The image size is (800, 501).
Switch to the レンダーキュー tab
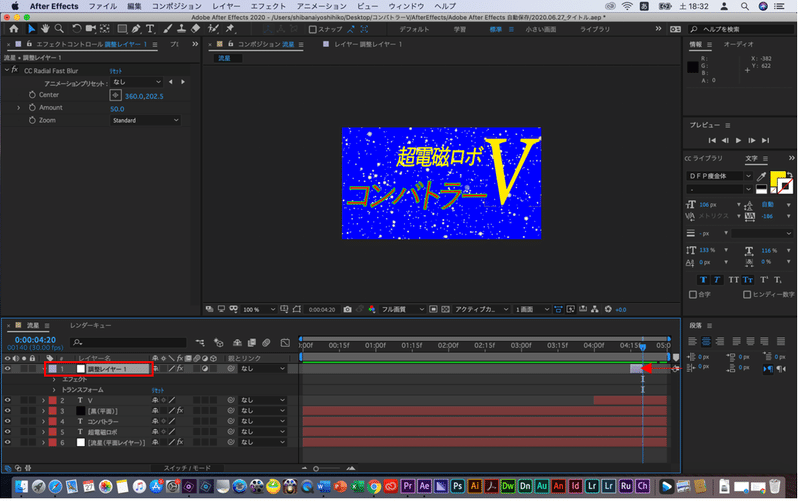click(90, 325)
